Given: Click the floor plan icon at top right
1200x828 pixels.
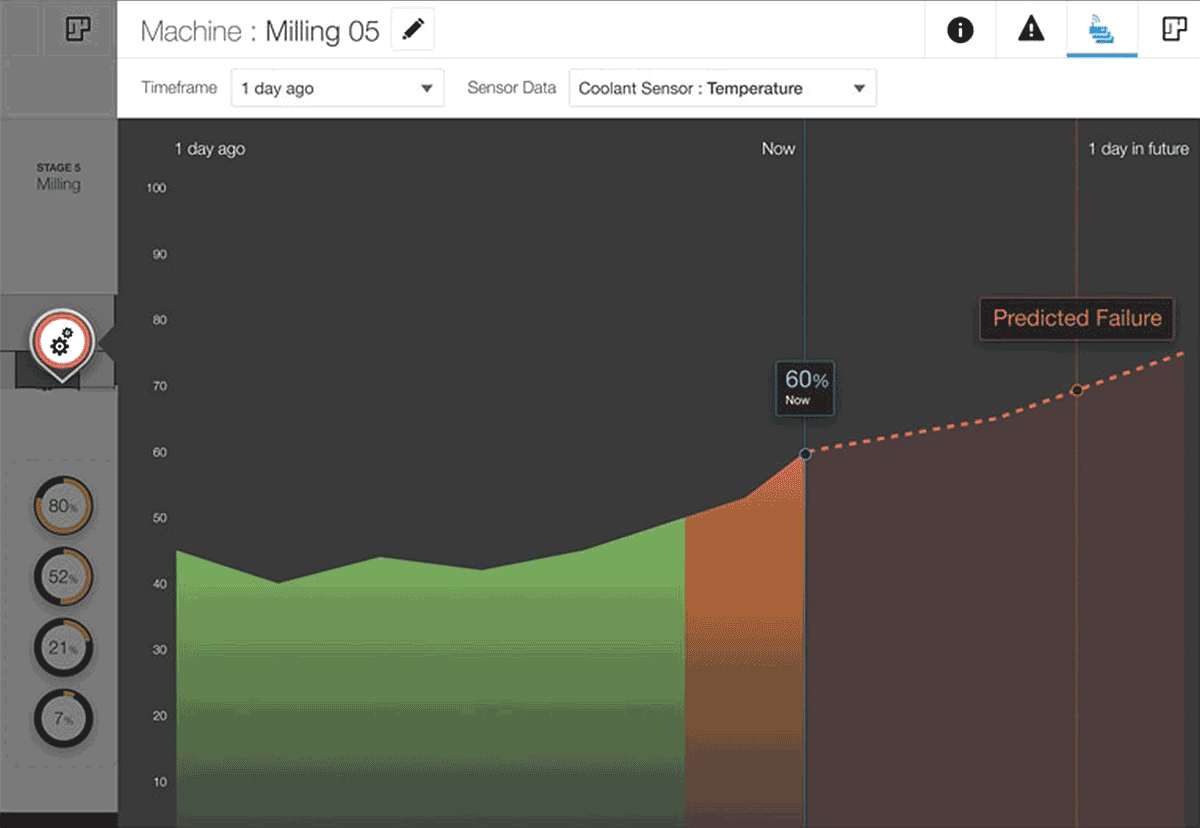Looking at the screenshot, I should 1173,30.
